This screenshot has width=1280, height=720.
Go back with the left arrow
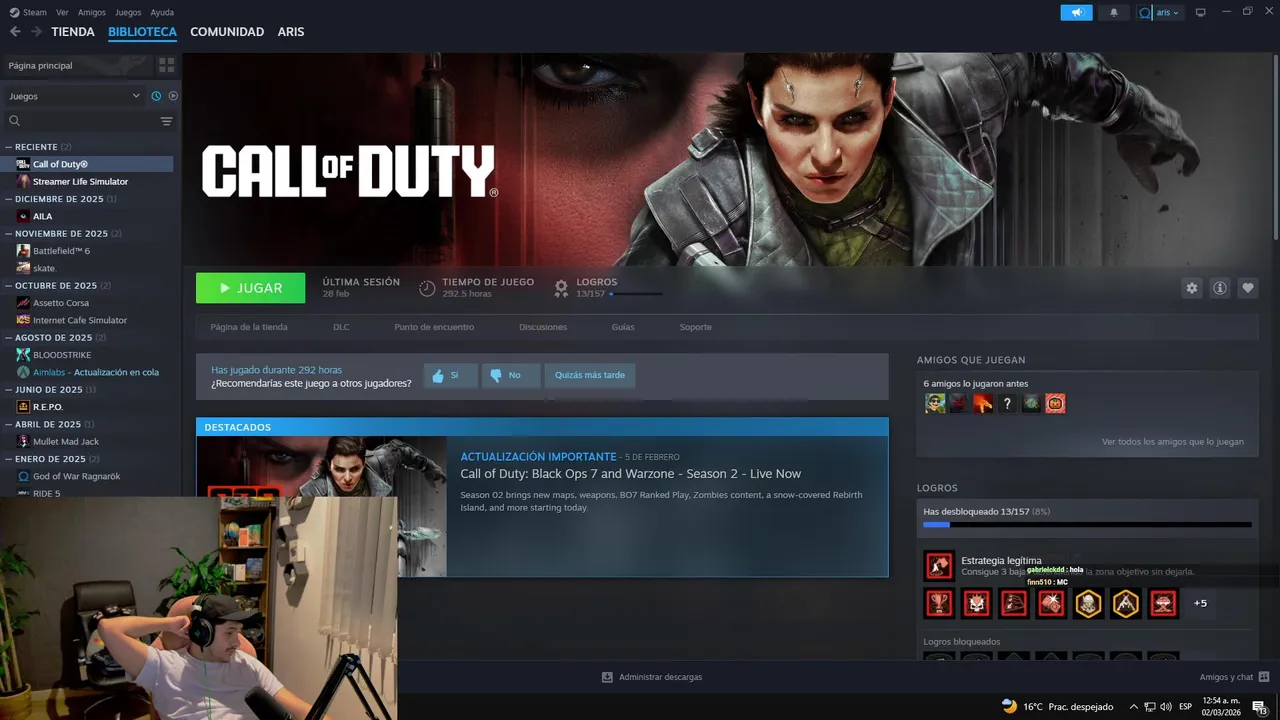coord(15,32)
